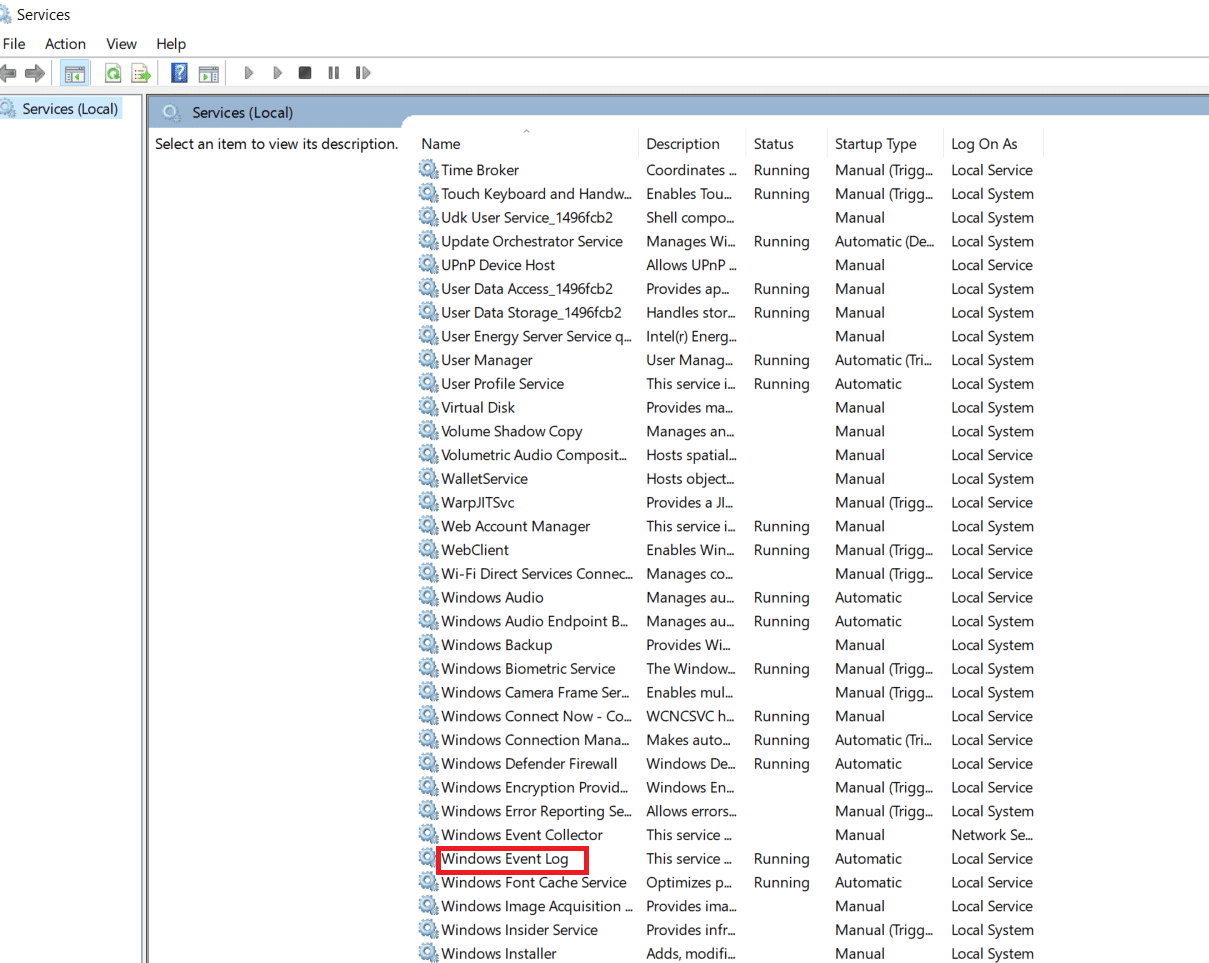
Task: Refresh the services list via toolbar
Action: (x=113, y=73)
